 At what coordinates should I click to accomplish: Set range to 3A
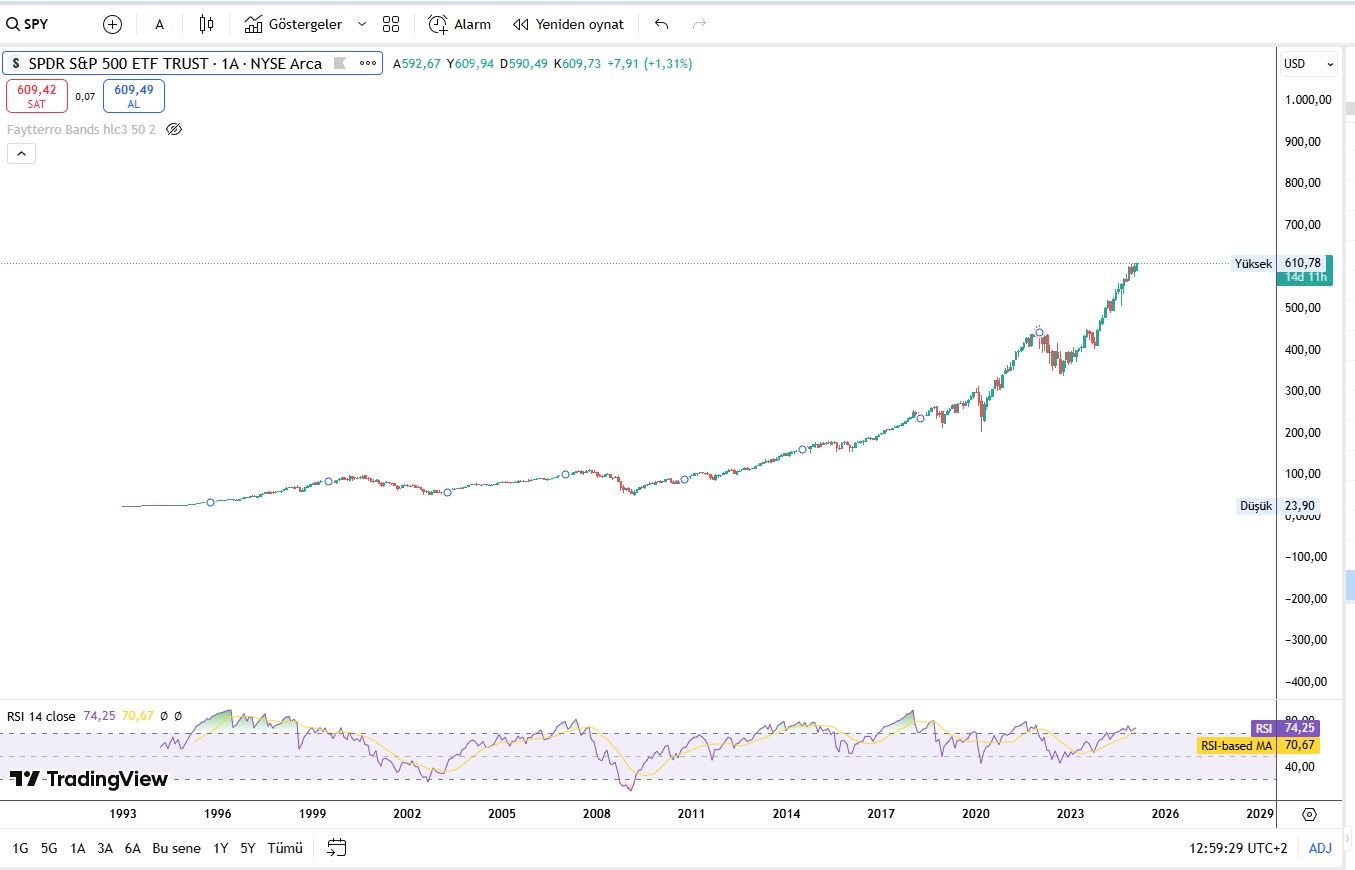(x=105, y=848)
